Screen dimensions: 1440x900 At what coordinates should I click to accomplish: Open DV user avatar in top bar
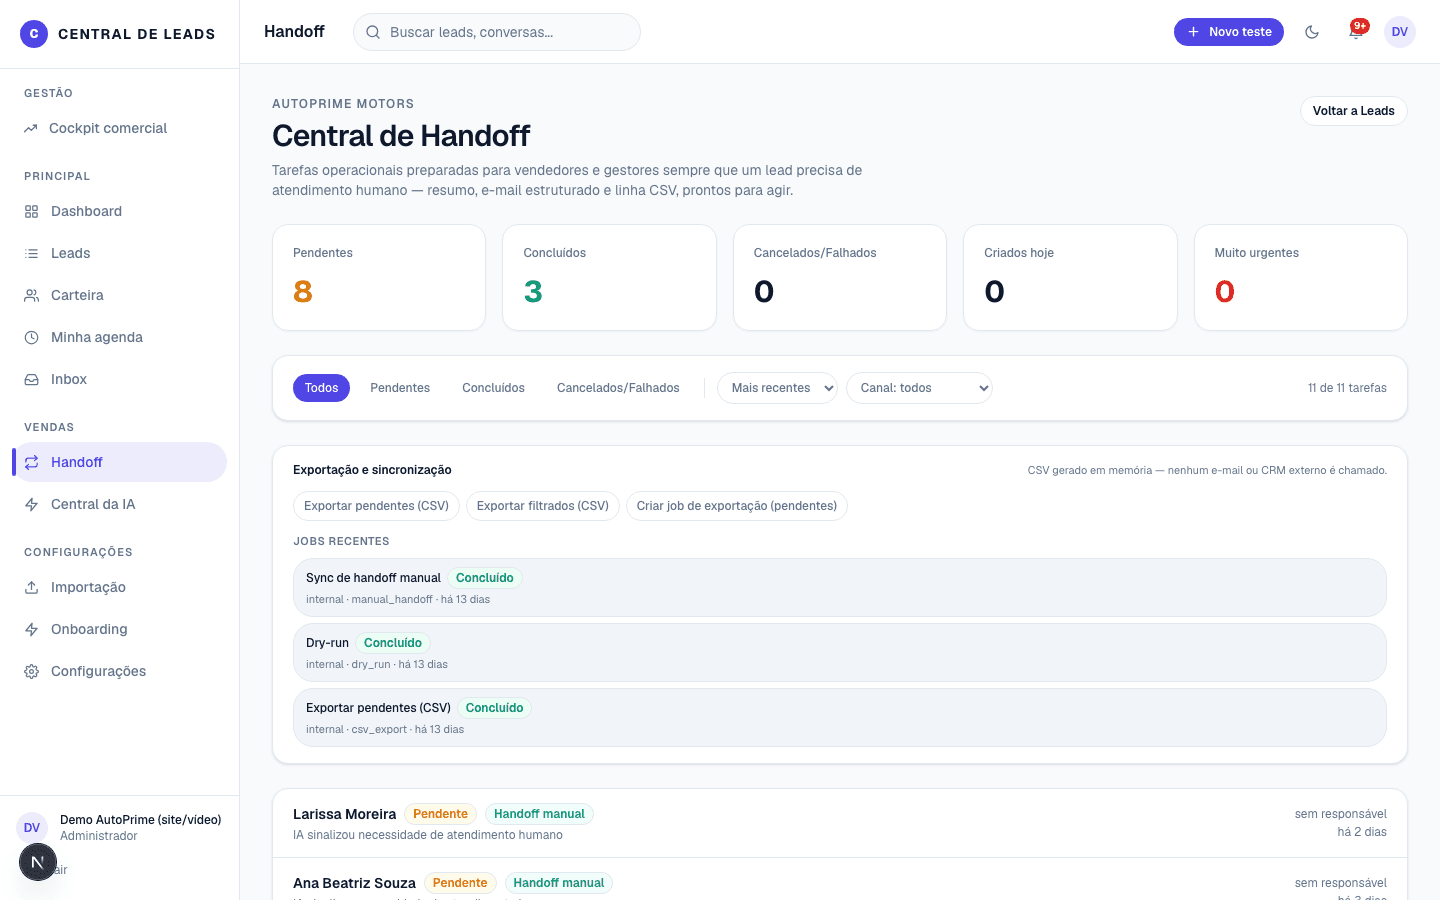click(x=1400, y=32)
